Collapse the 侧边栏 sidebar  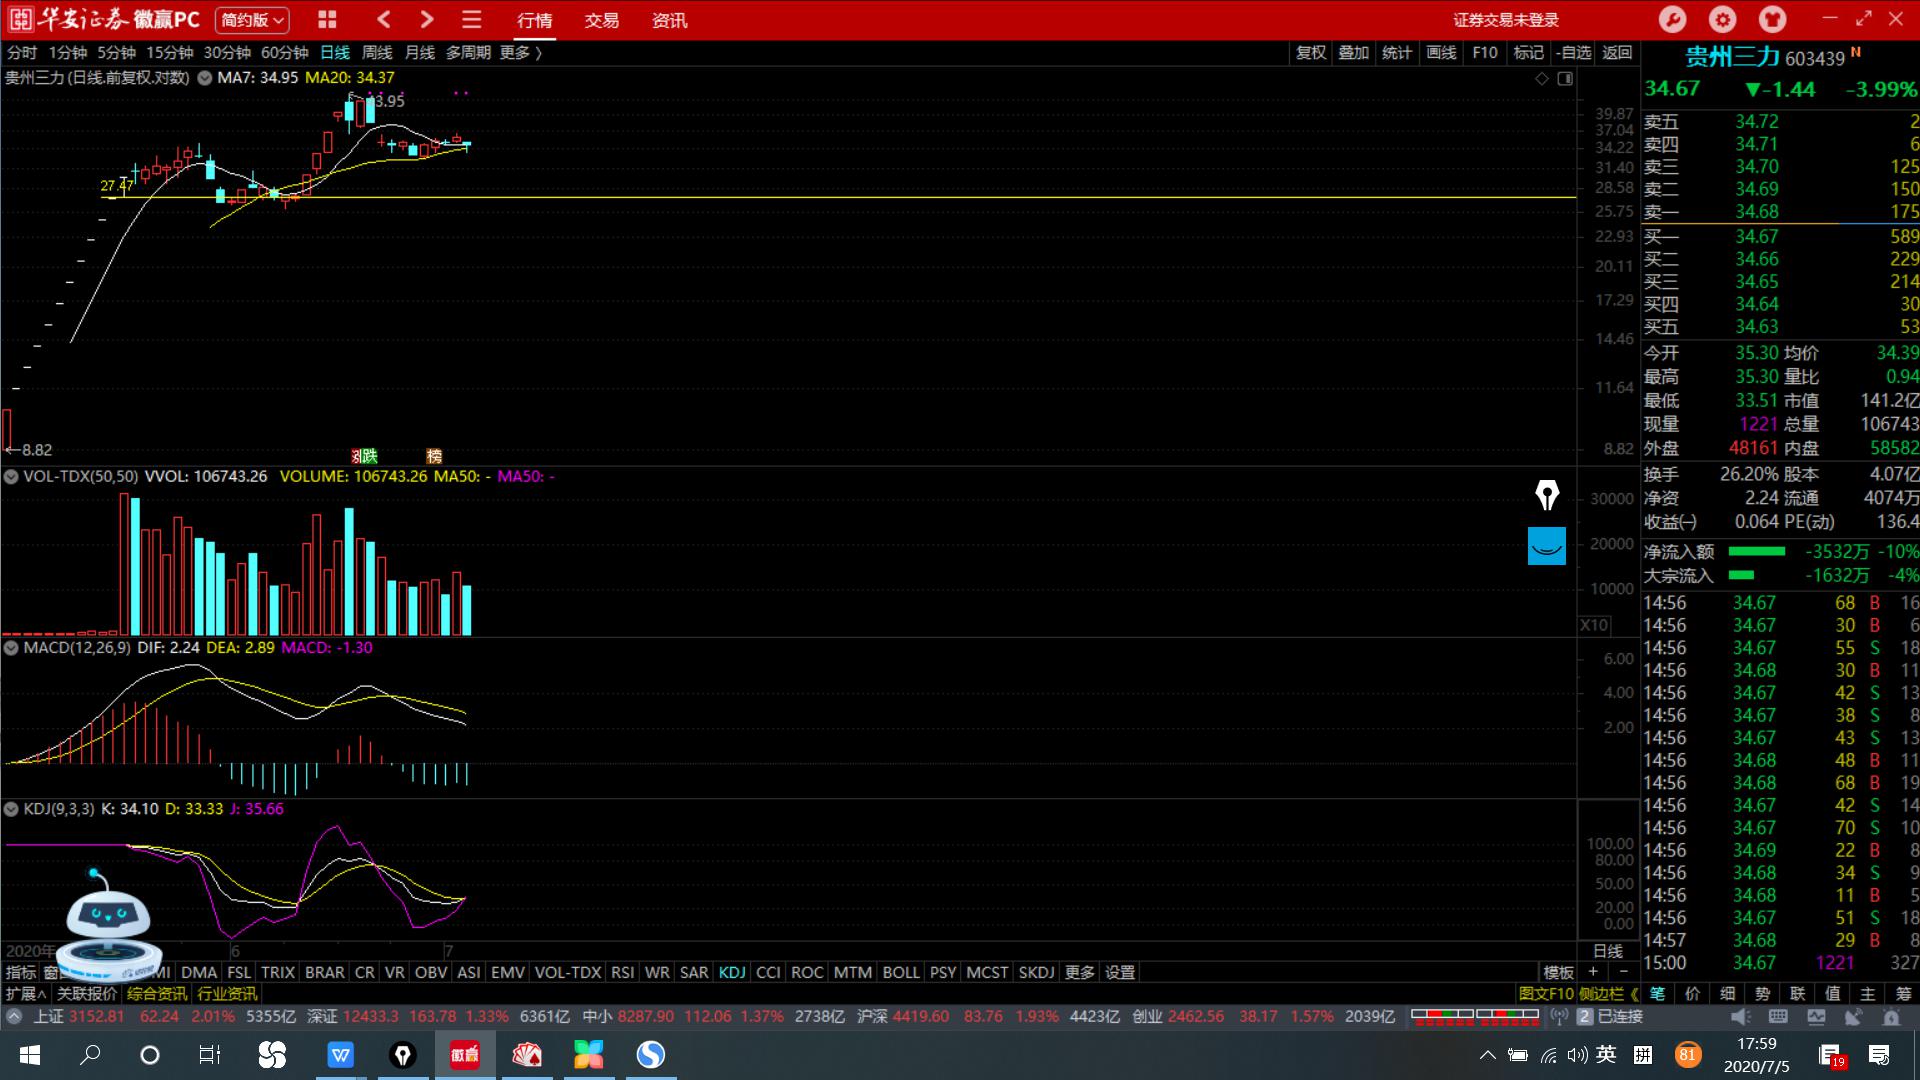point(1608,994)
